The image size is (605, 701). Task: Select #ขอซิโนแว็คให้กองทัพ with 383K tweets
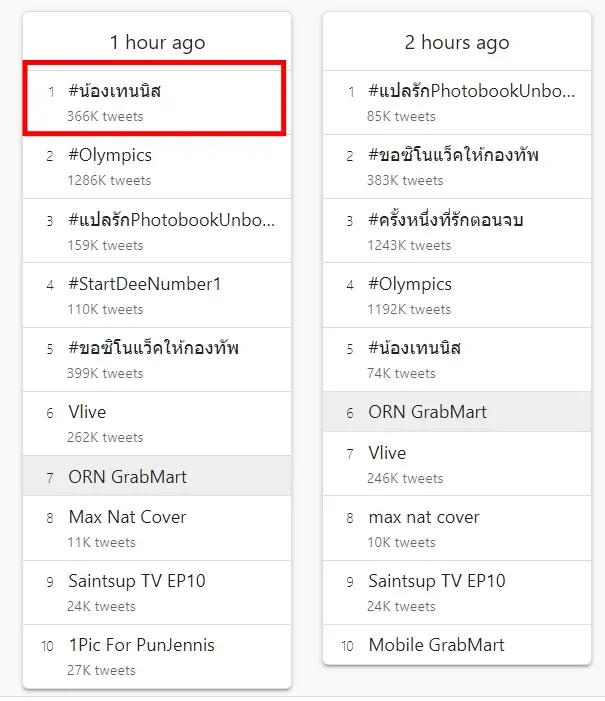(x=453, y=156)
